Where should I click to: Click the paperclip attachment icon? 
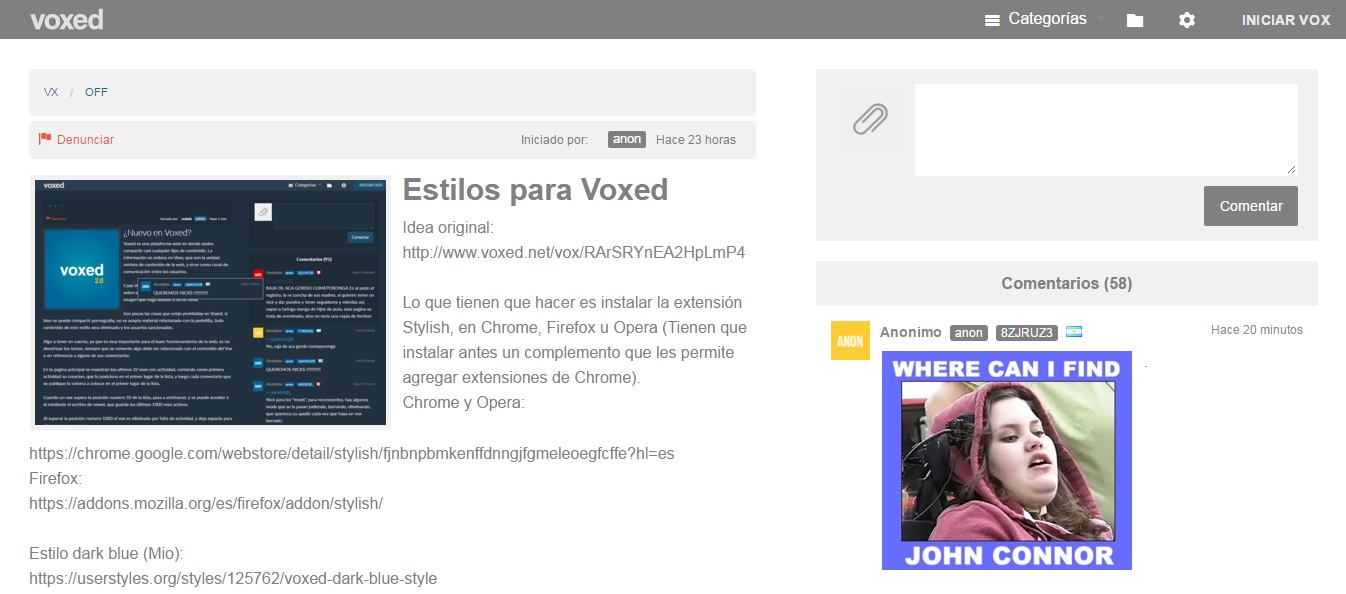click(869, 118)
